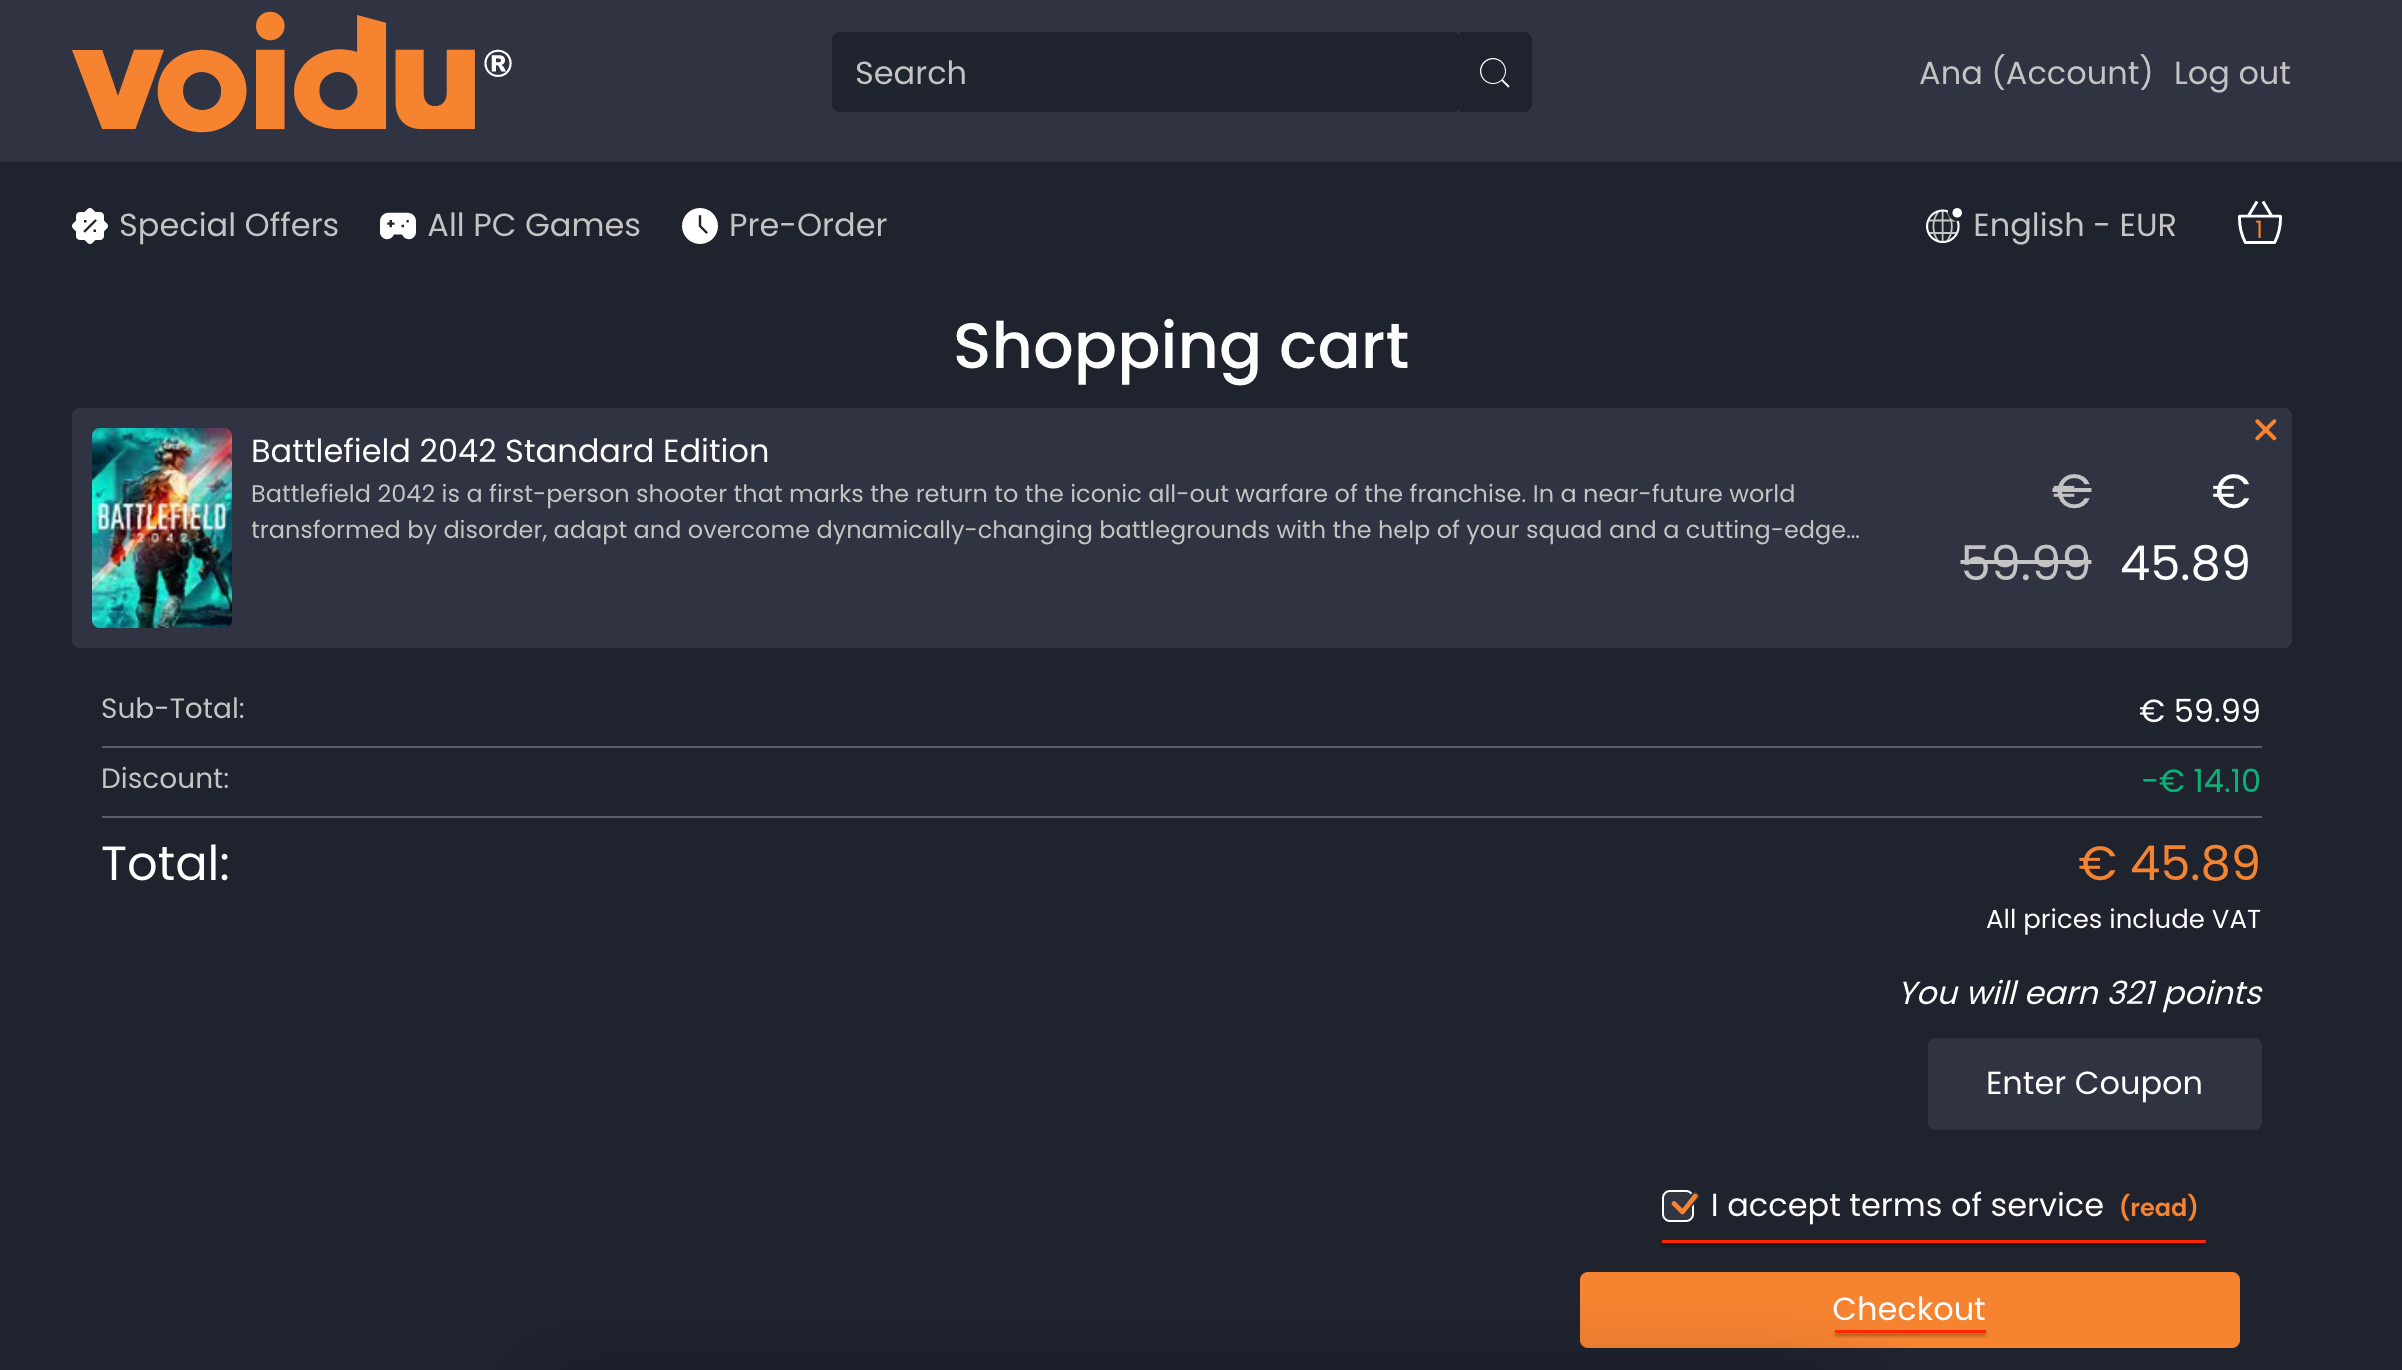Click the globe language icon

coord(1942,226)
